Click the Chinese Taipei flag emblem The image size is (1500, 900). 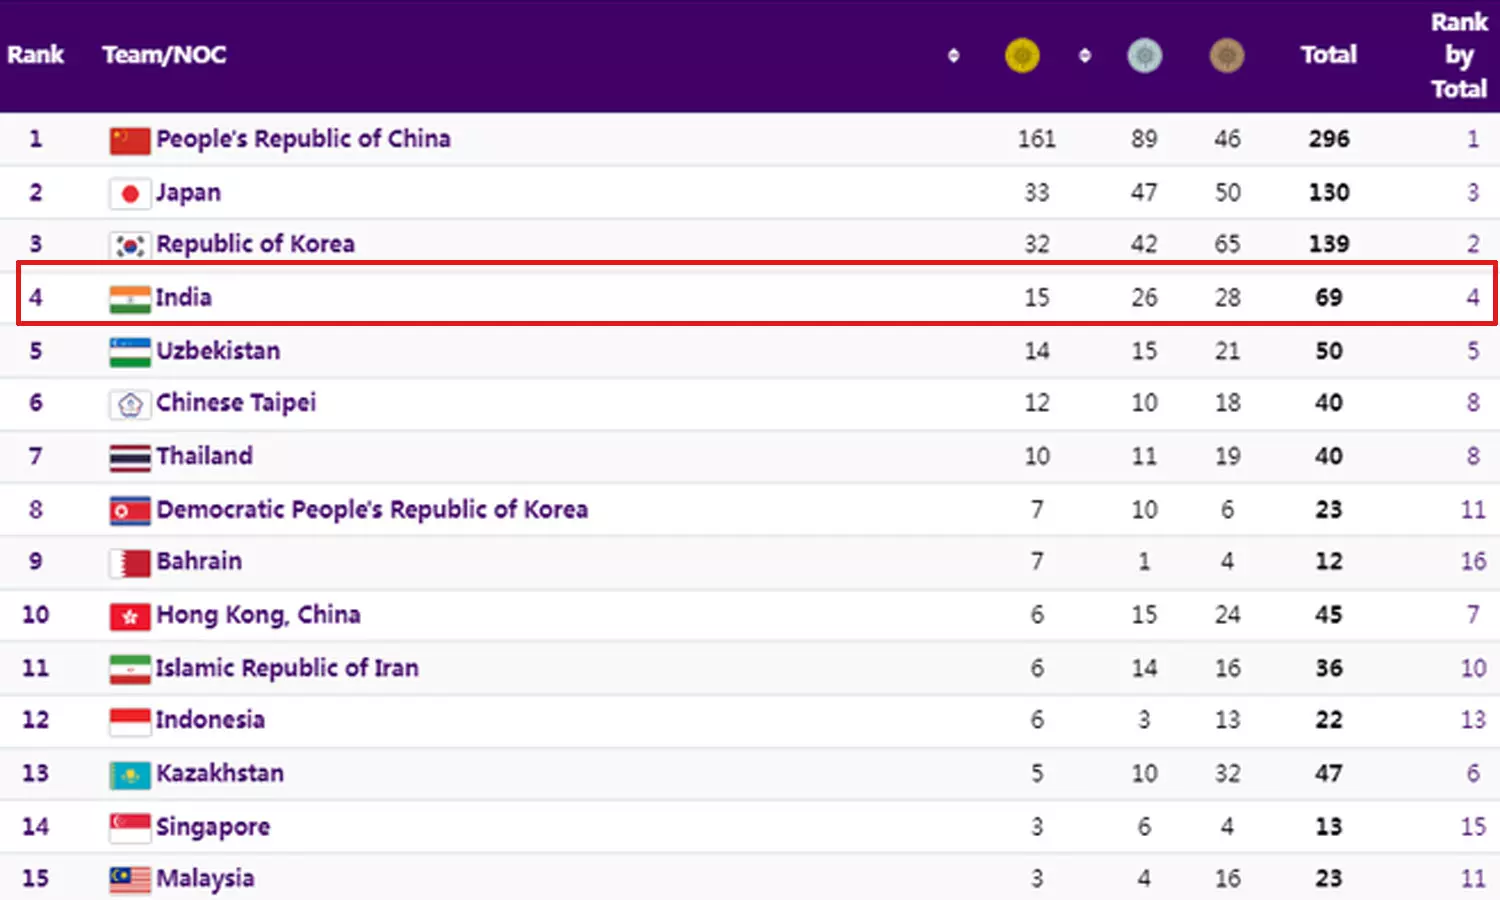[130, 404]
